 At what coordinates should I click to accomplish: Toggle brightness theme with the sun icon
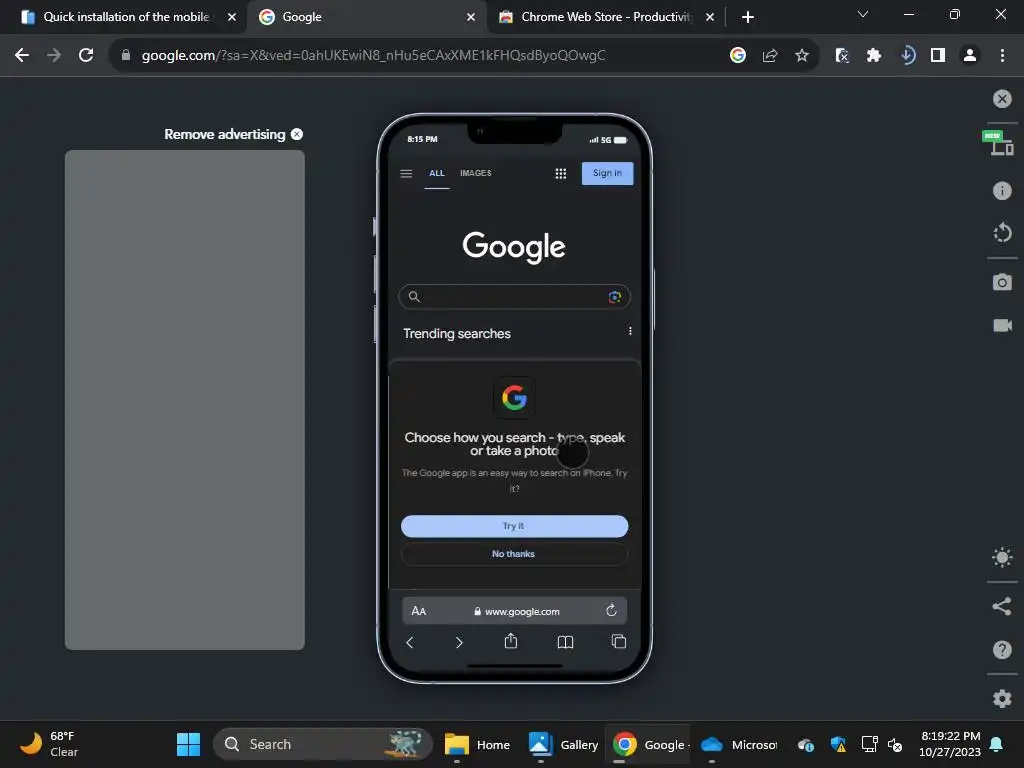pos(1002,558)
